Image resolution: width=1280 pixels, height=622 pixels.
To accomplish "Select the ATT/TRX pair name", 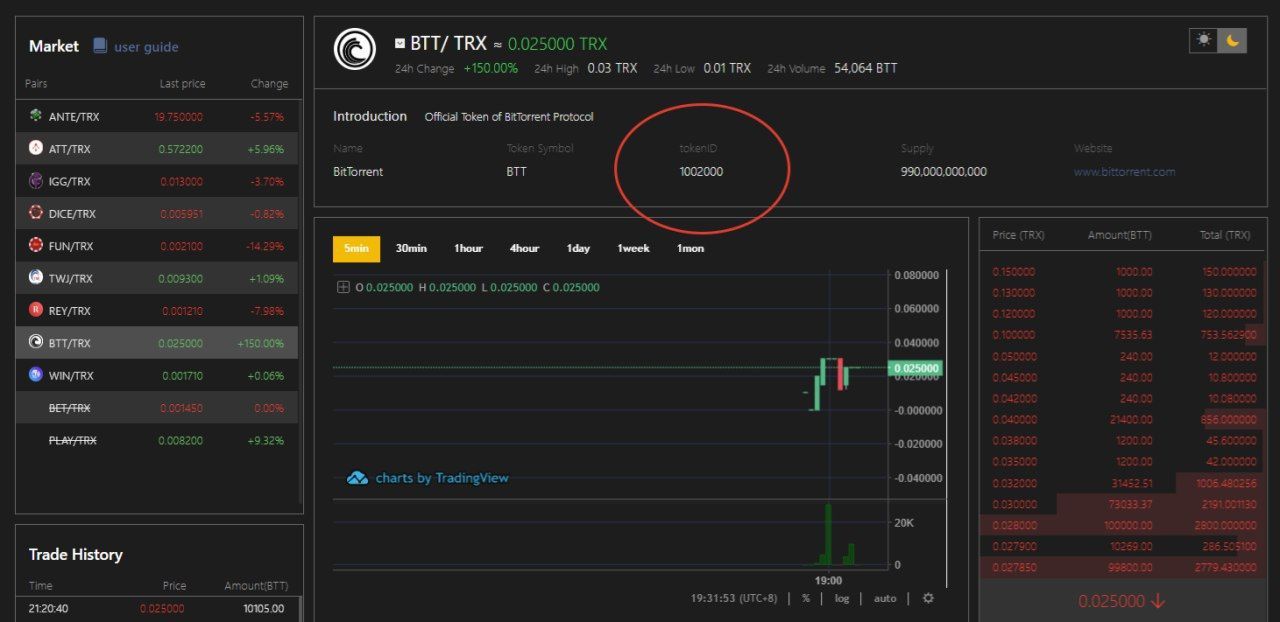I will pyautogui.click(x=69, y=149).
